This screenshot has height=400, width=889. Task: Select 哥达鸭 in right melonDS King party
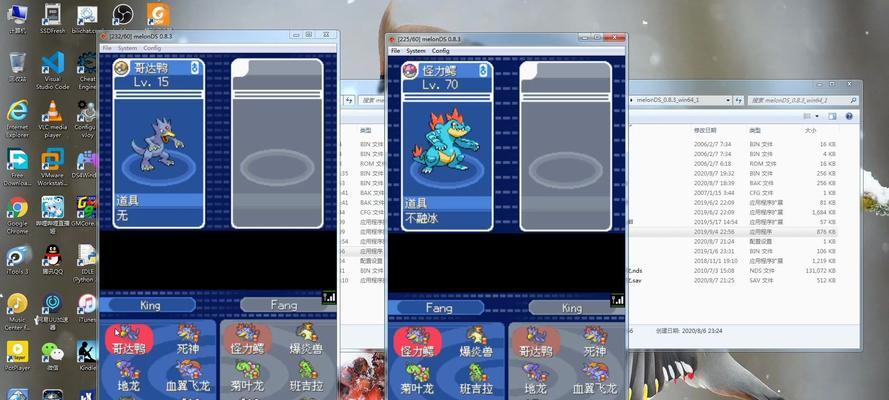pyautogui.click(x=536, y=343)
